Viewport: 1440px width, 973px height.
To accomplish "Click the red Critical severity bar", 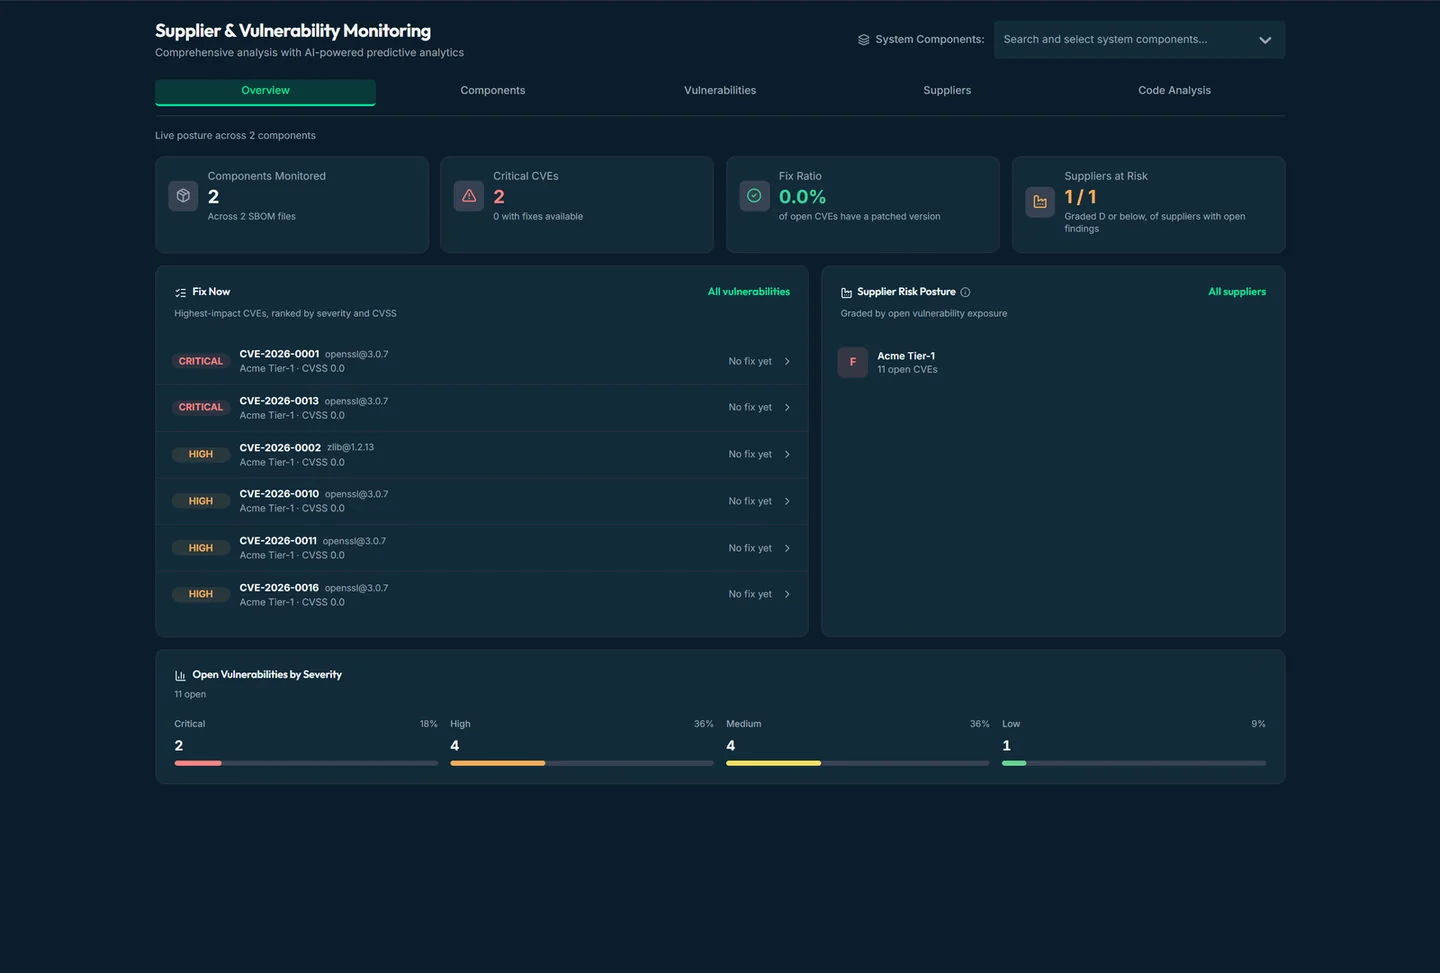I will (x=198, y=764).
